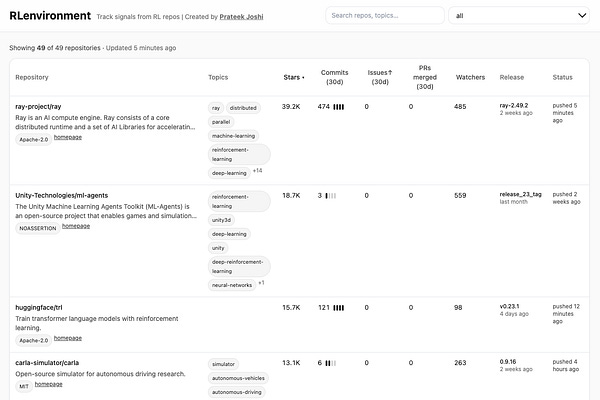Sort by Issues (30d) column header

pos(380,77)
